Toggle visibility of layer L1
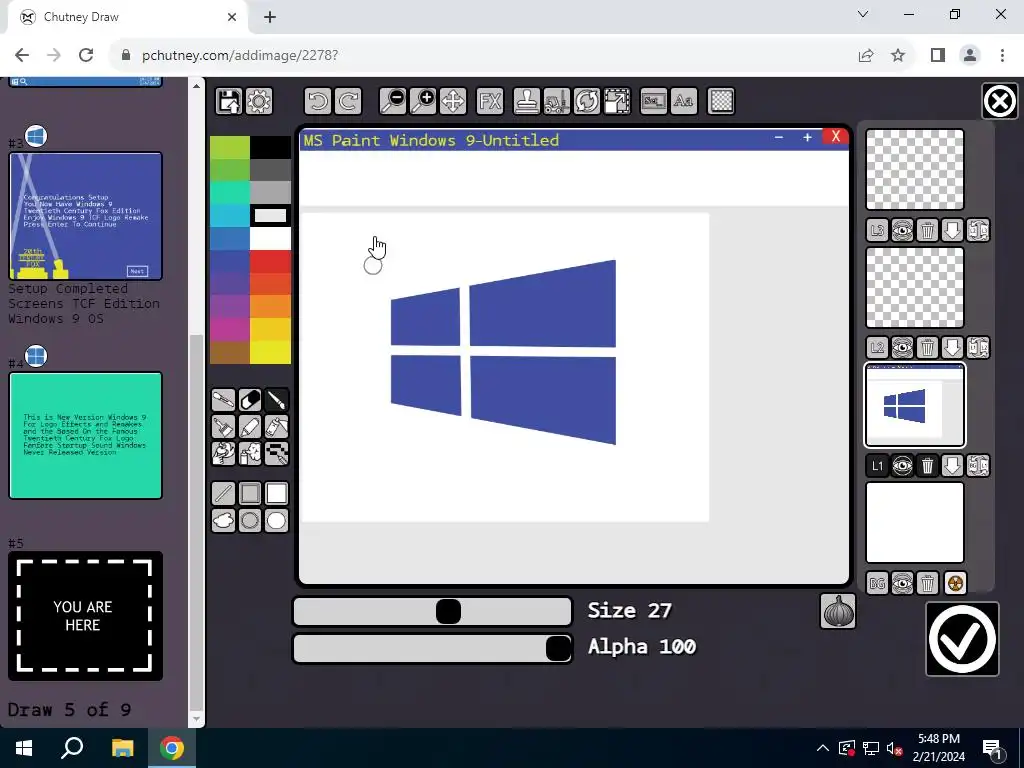The image size is (1024, 768). (903, 466)
